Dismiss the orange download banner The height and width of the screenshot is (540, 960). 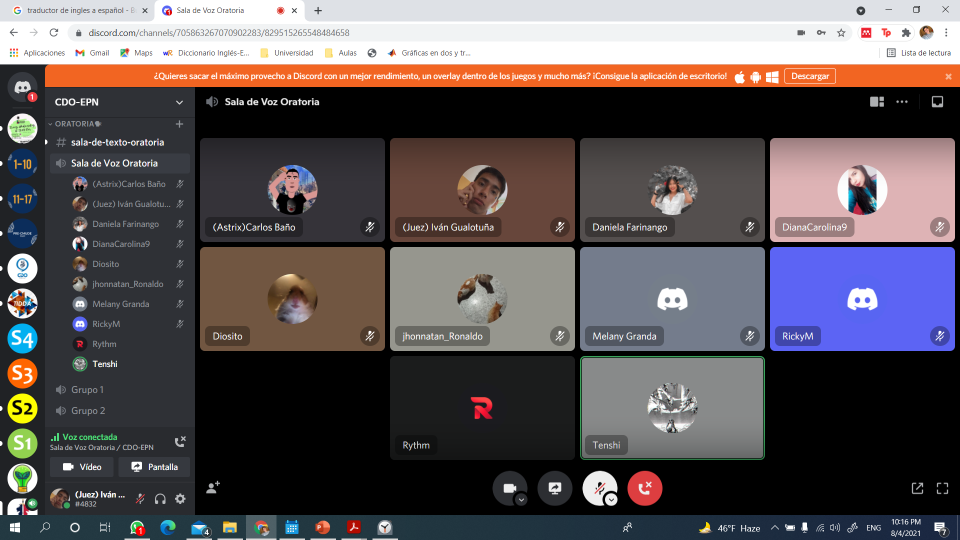948,77
